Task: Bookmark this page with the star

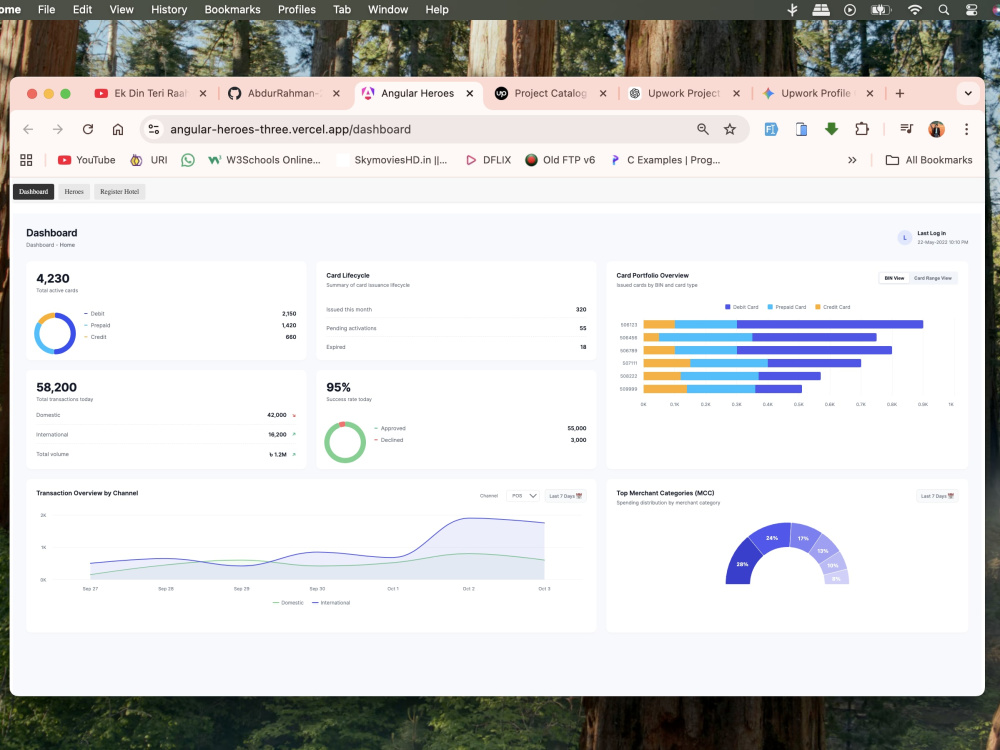Action: click(x=730, y=129)
